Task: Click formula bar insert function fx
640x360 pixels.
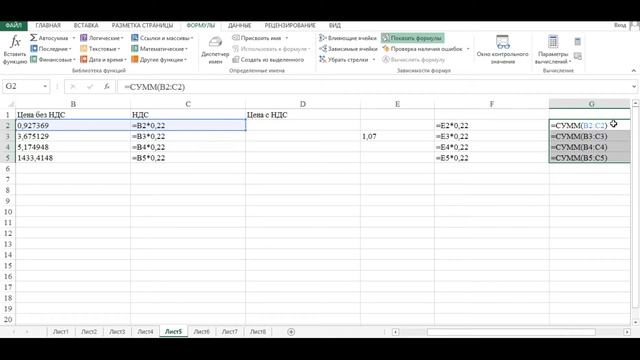Action: (x=107, y=87)
